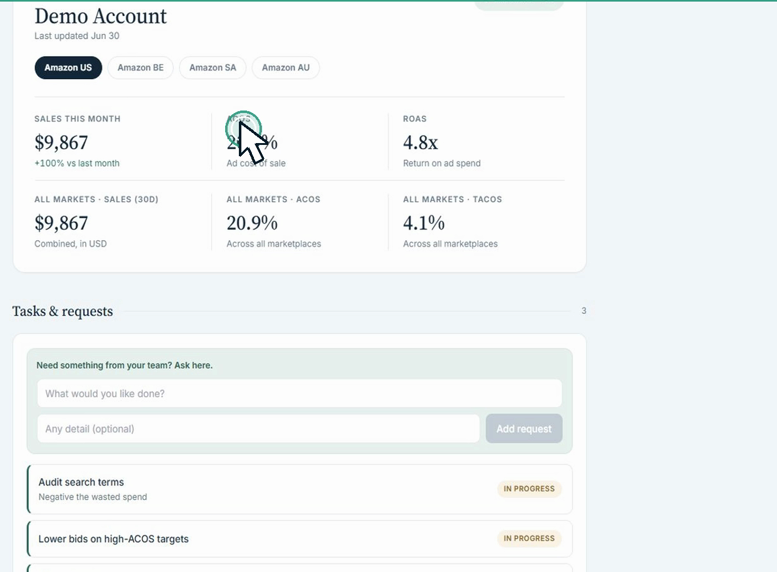Image resolution: width=777 pixels, height=572 pixels.
Task: Click the 'Last updated Jun 30' text
Action: point(77,36)
